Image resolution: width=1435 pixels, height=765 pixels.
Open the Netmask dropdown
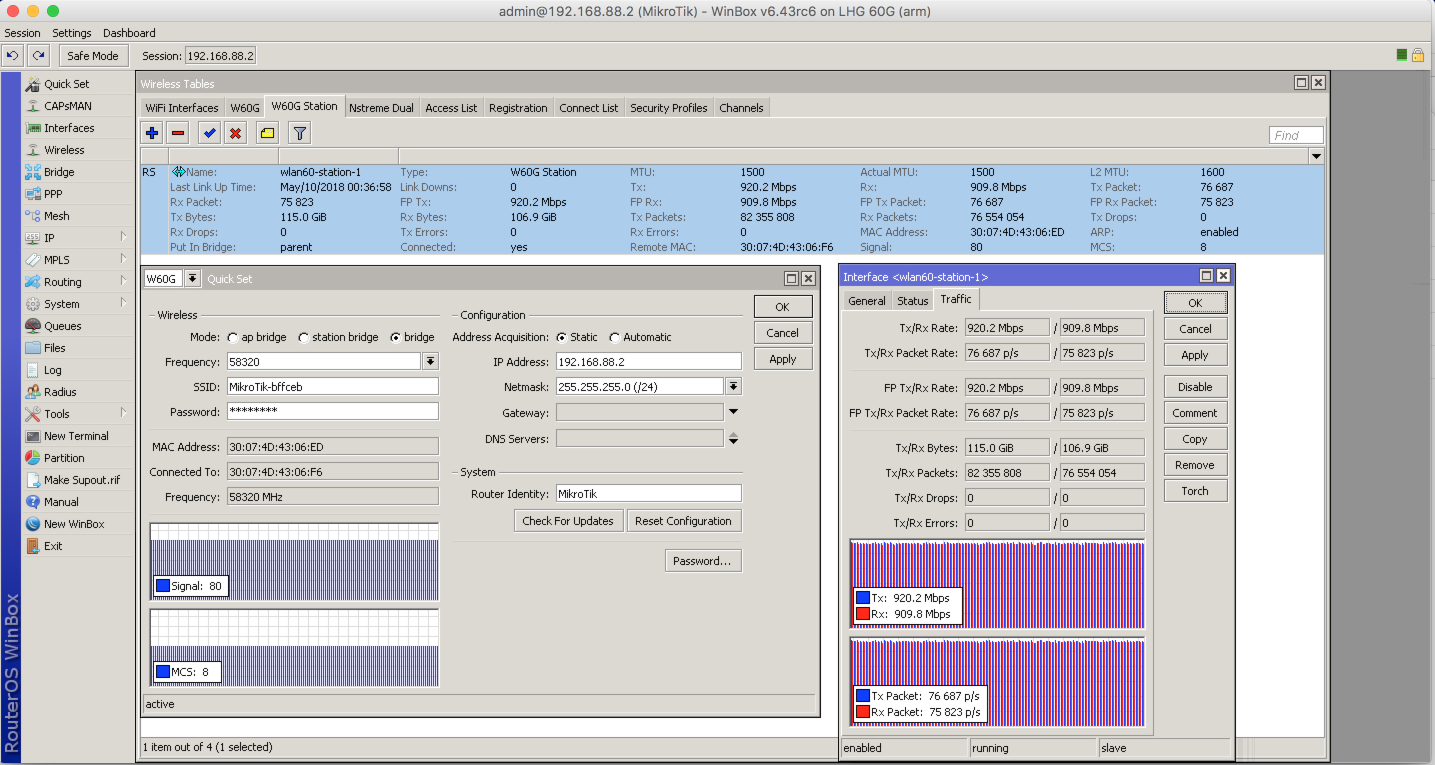(x=733, y=387)
